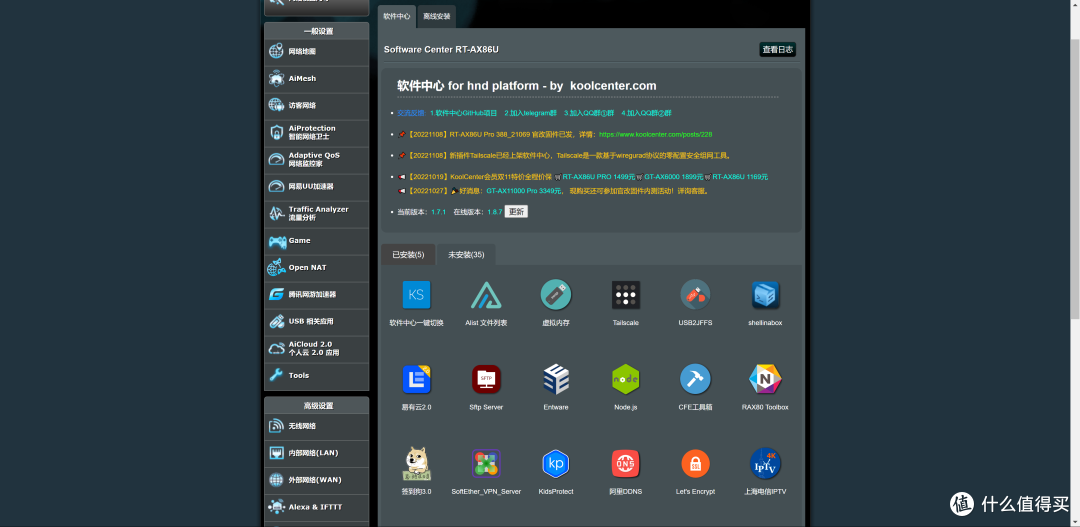Open 外部网络(WAN) settings

(317, 480)
